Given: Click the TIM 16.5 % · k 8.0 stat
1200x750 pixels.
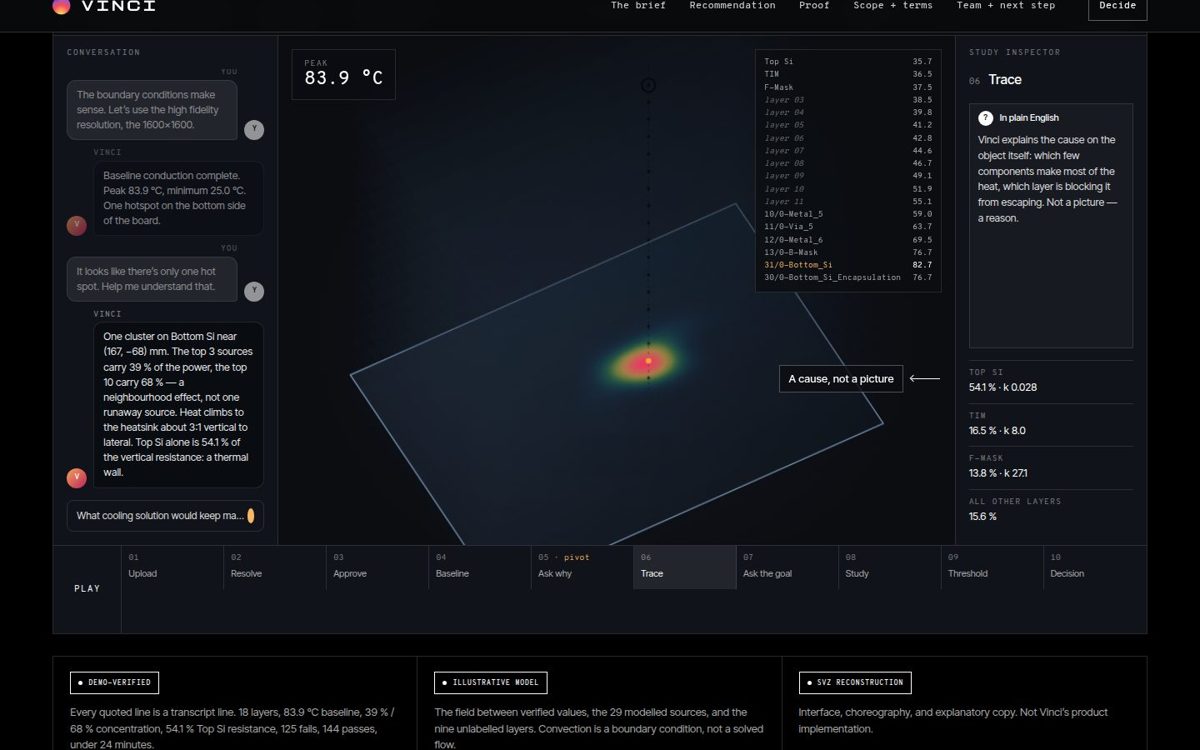Looking at the screenshot, I should (1051, 424).
